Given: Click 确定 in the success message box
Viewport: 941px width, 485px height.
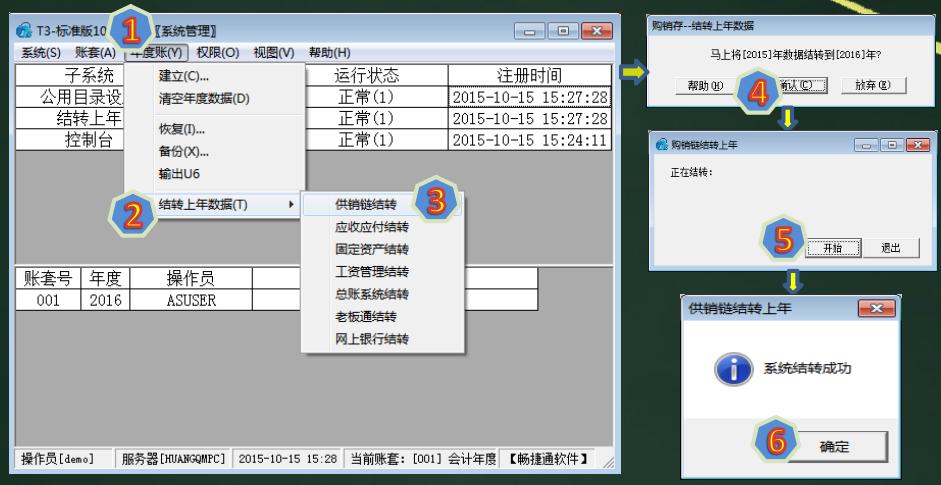Looking at the screenshot, I should (834, 447).
